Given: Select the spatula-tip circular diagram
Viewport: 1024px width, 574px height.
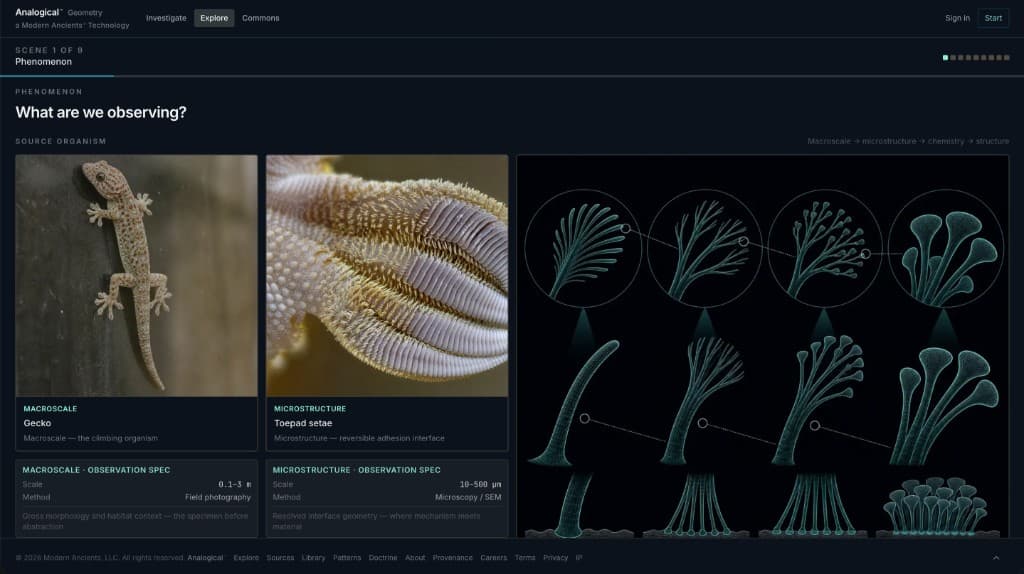Looking at the screenshot, I should pyautogui.click(x=946, y=248).
